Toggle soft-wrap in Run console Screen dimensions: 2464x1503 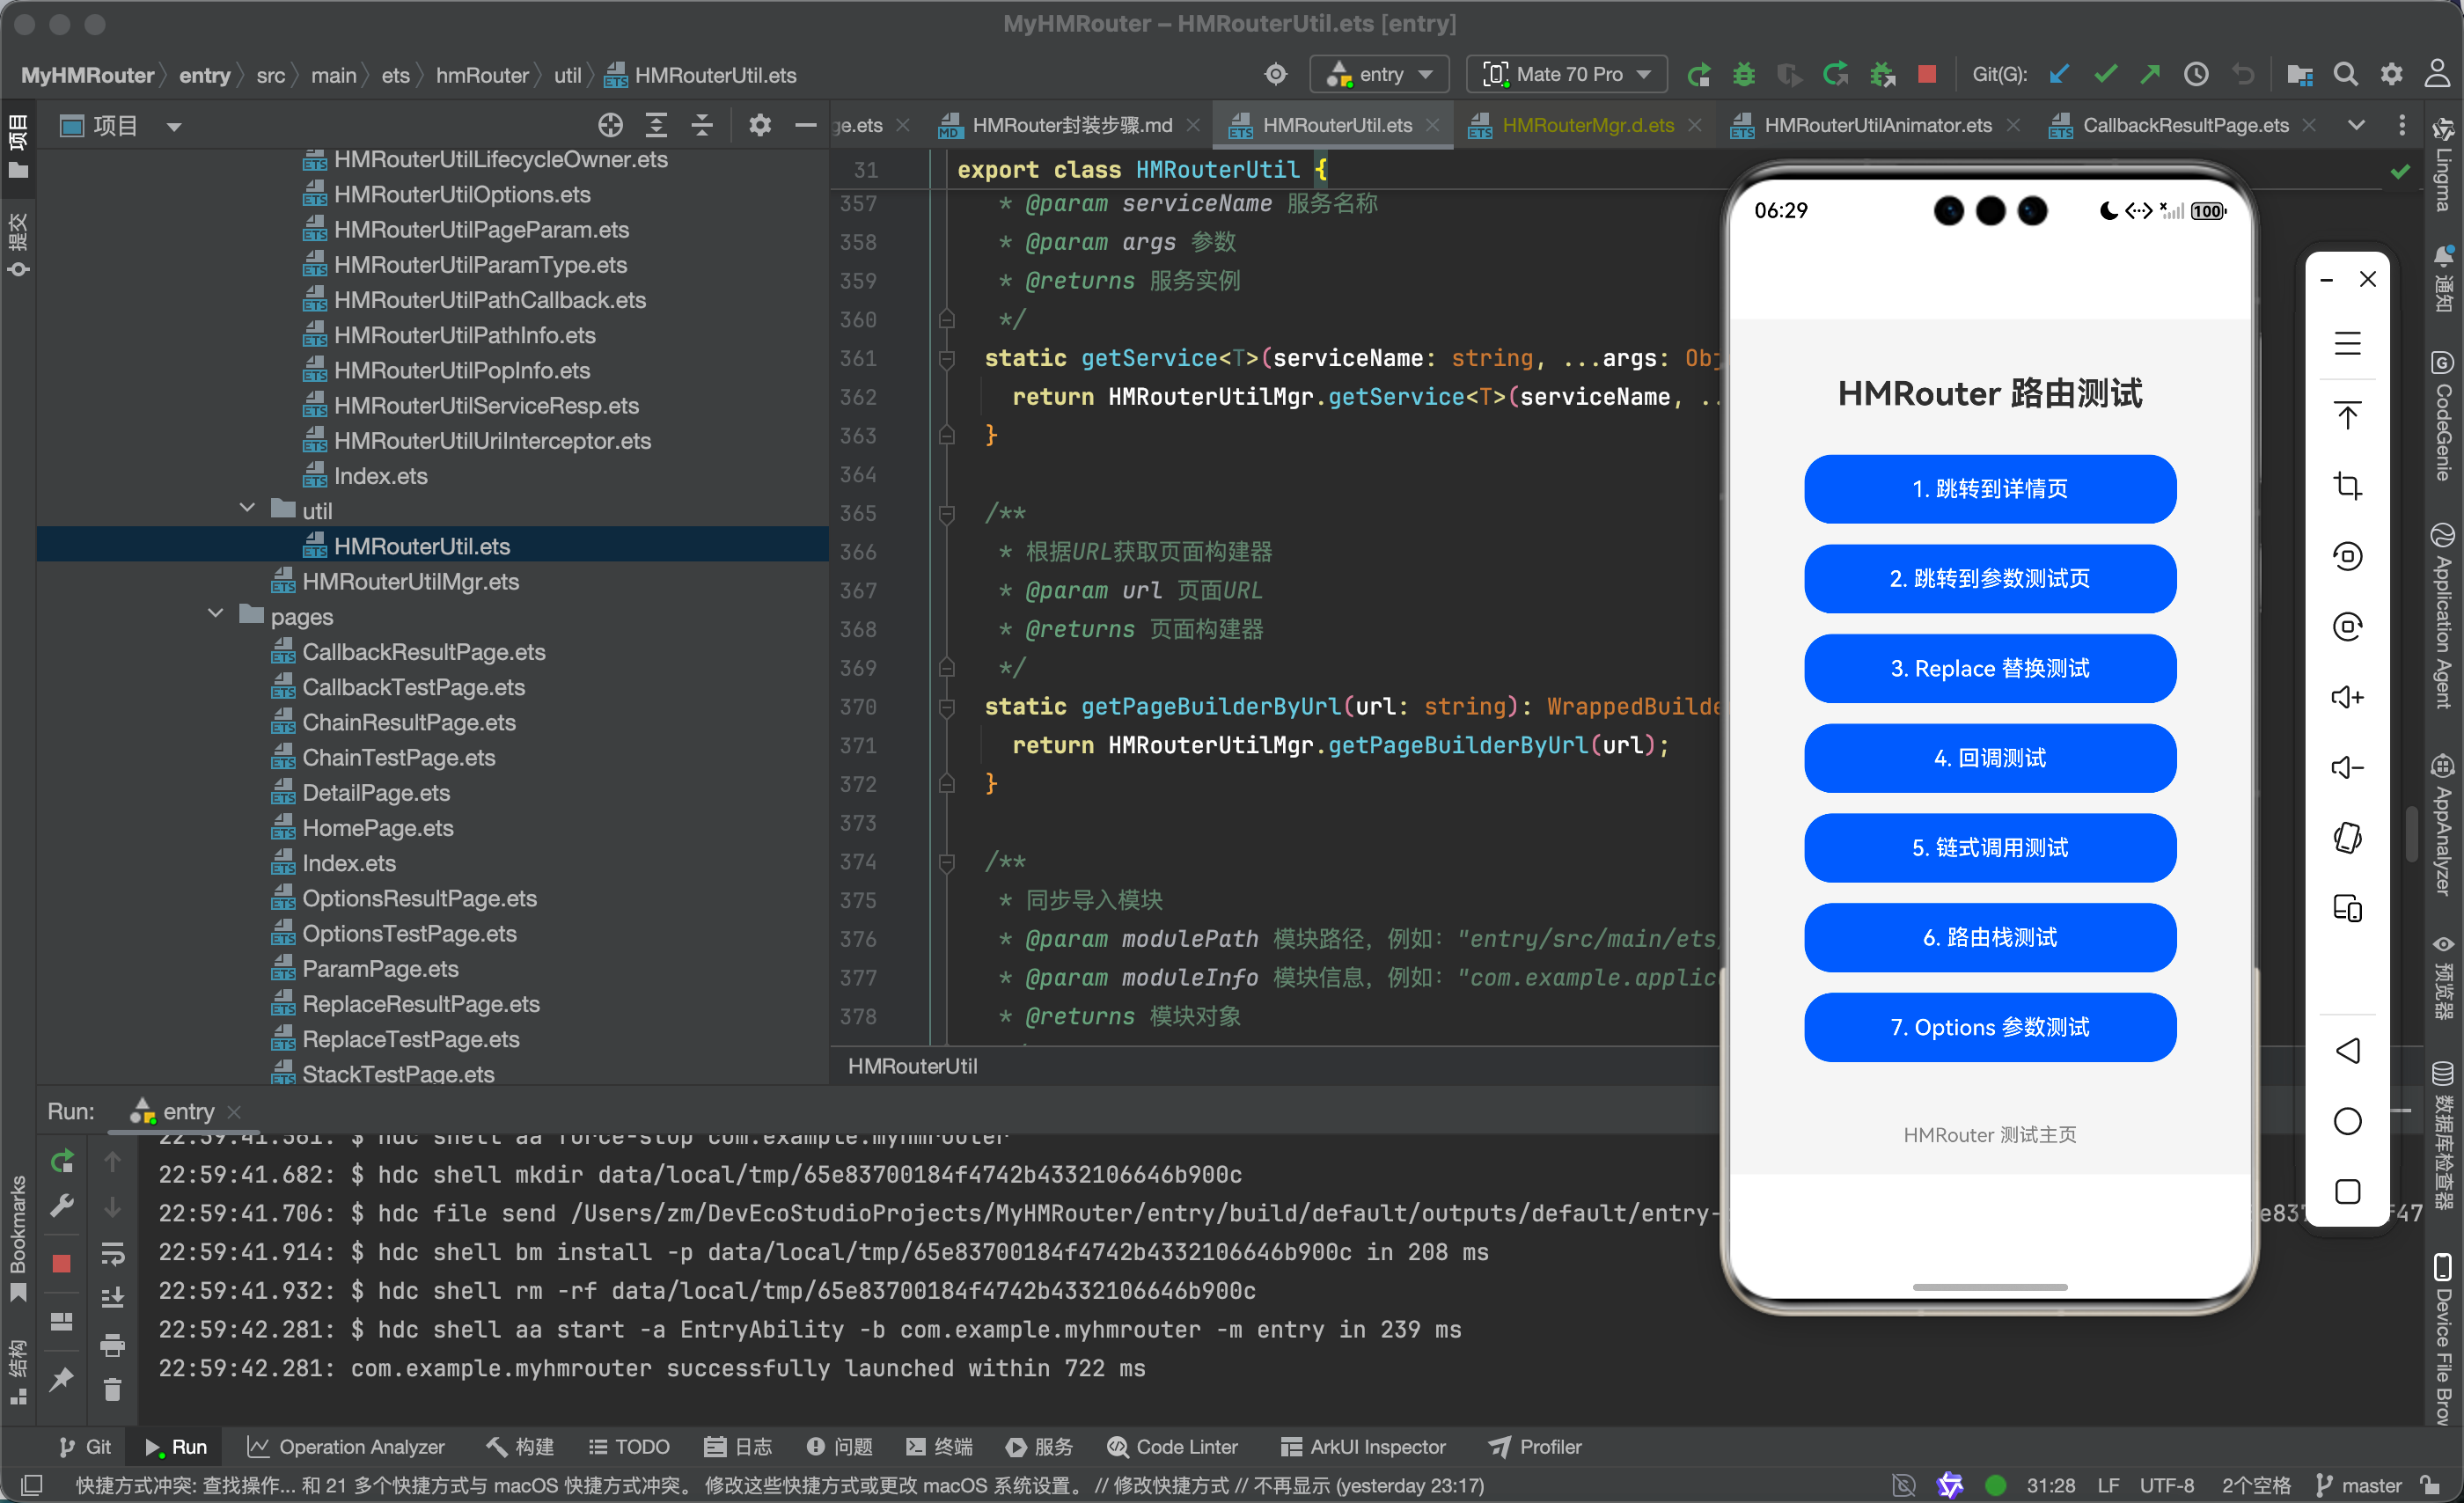tap(113, 1253)
